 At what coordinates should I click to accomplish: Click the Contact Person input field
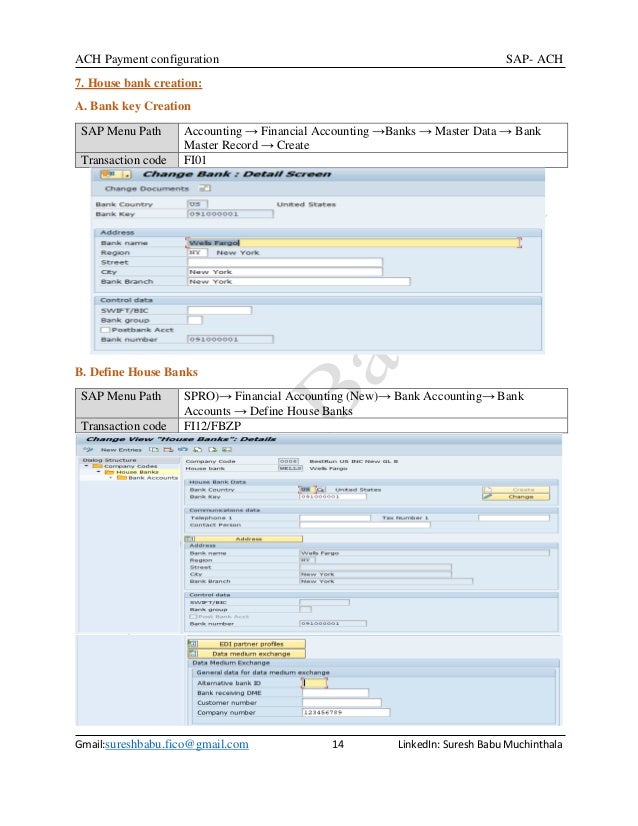(x=365, y=525)
